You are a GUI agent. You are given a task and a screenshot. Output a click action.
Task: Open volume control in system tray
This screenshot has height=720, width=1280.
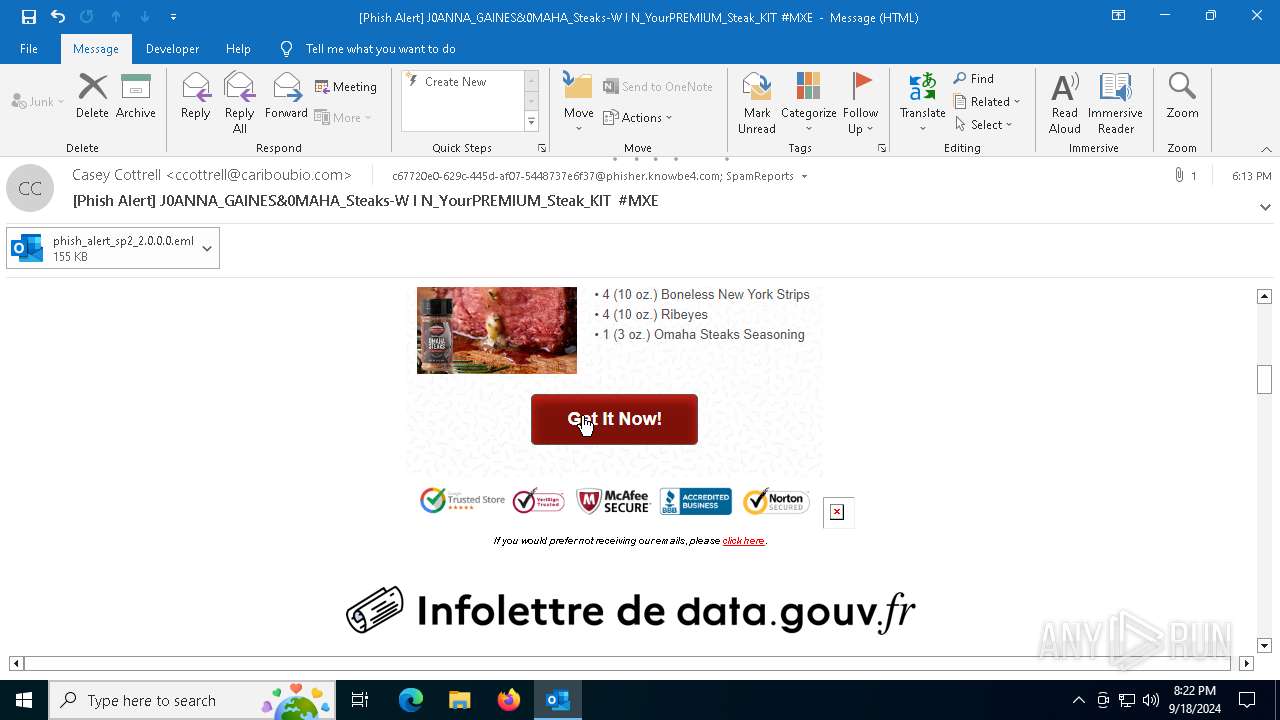coord(1151,700)
